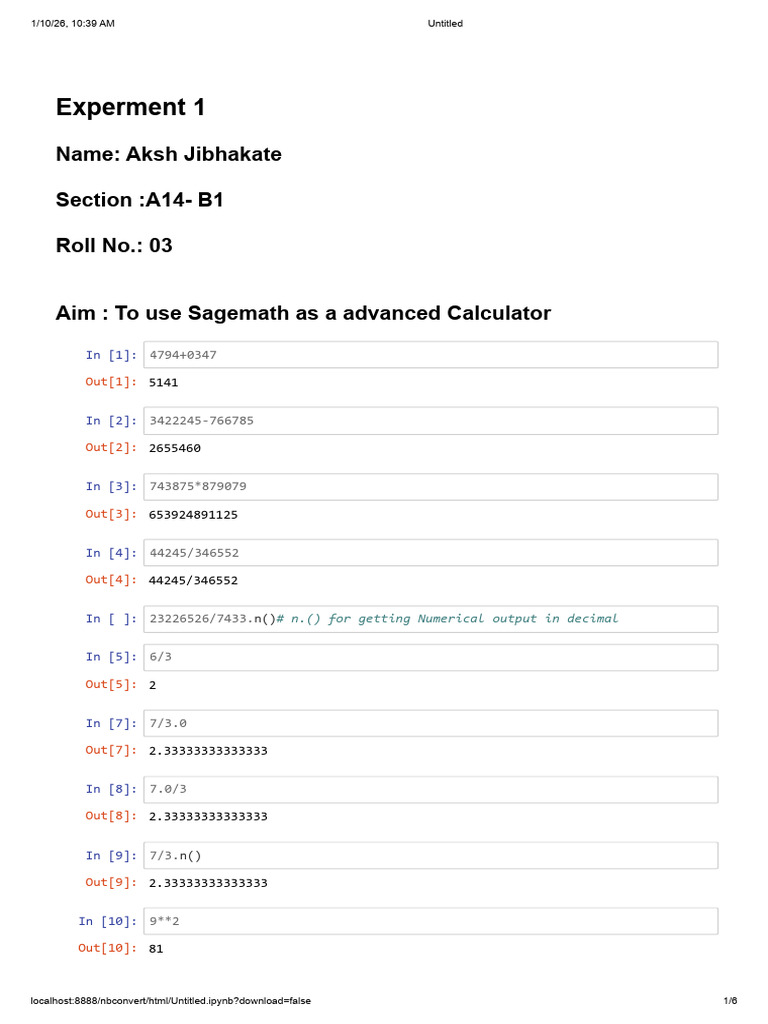Image resolution: width=768 pixels, height=1024 pixels.
Task: Select the cell with 9**2
Action: tap(430, 921)
